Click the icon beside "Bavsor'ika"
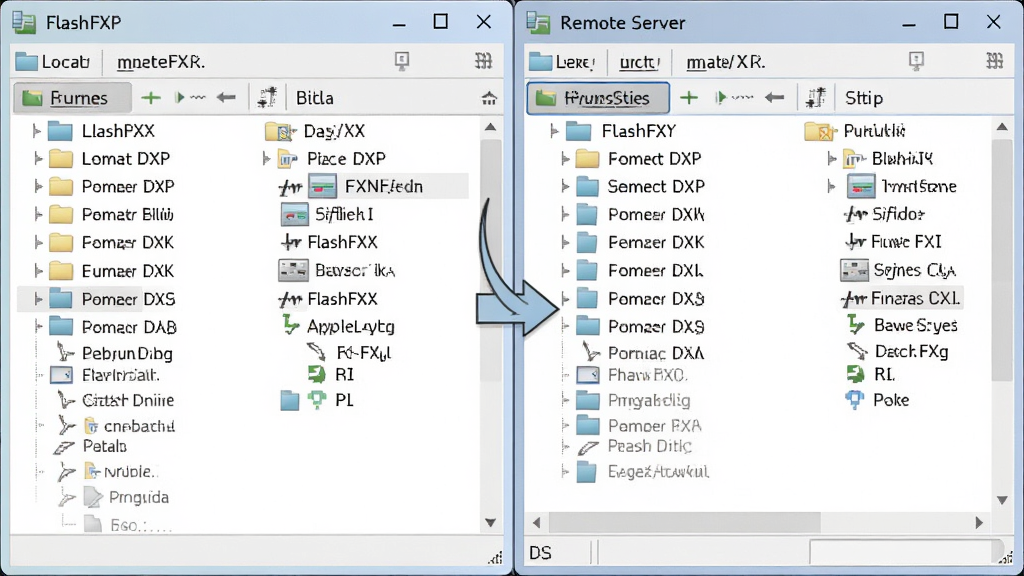The image size is (1024, 576). [293, 270]
